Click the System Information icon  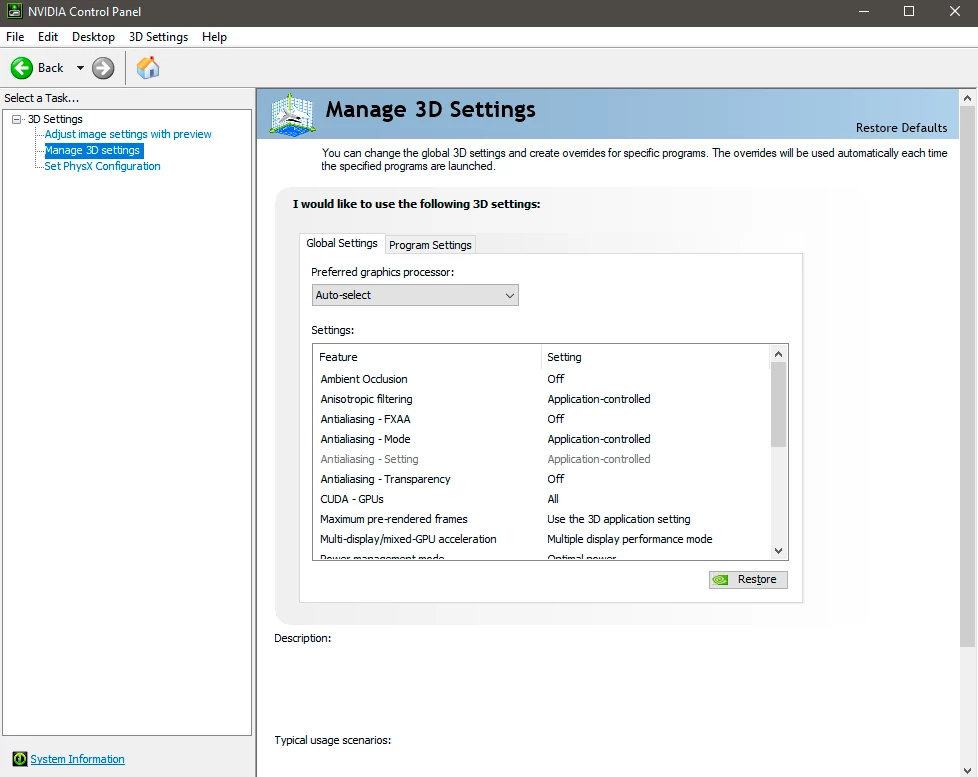click(x=20, y=759)
